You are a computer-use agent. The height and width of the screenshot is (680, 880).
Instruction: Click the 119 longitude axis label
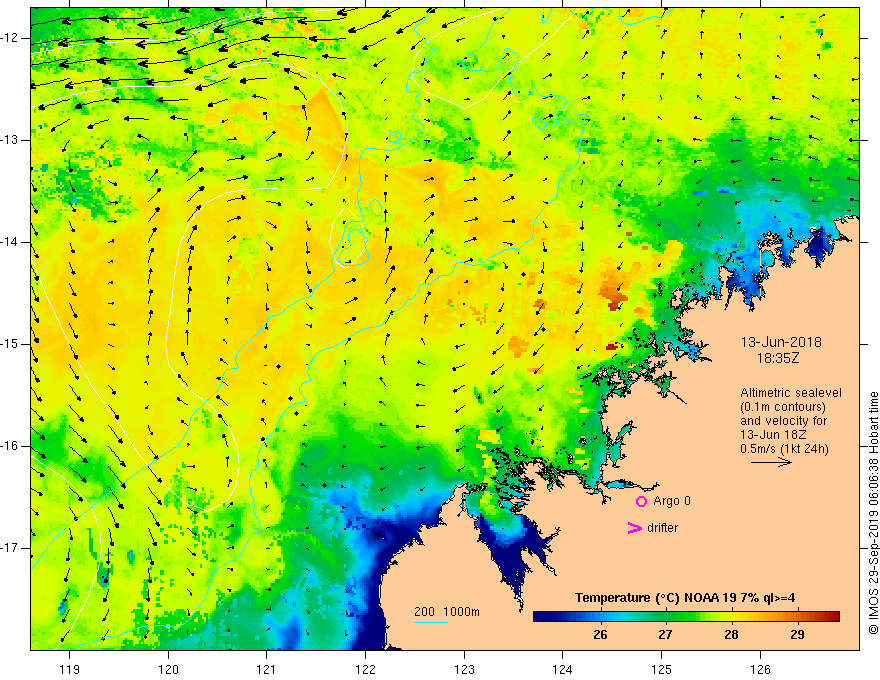point(69,669)
